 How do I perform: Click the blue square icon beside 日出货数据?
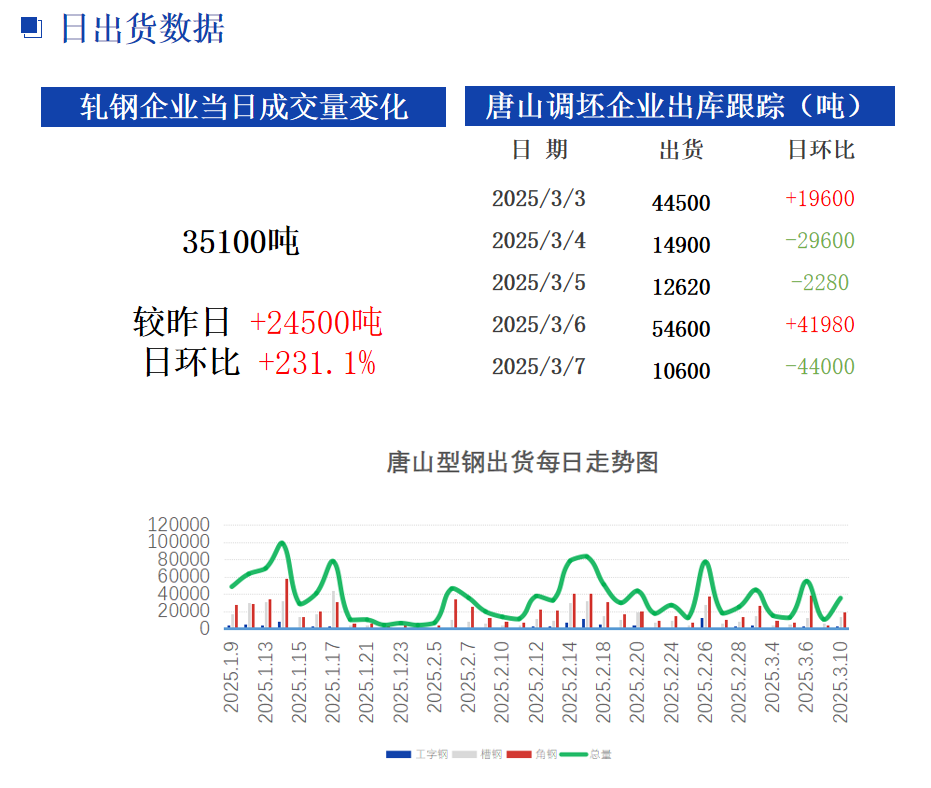click(x=32, y=28)
